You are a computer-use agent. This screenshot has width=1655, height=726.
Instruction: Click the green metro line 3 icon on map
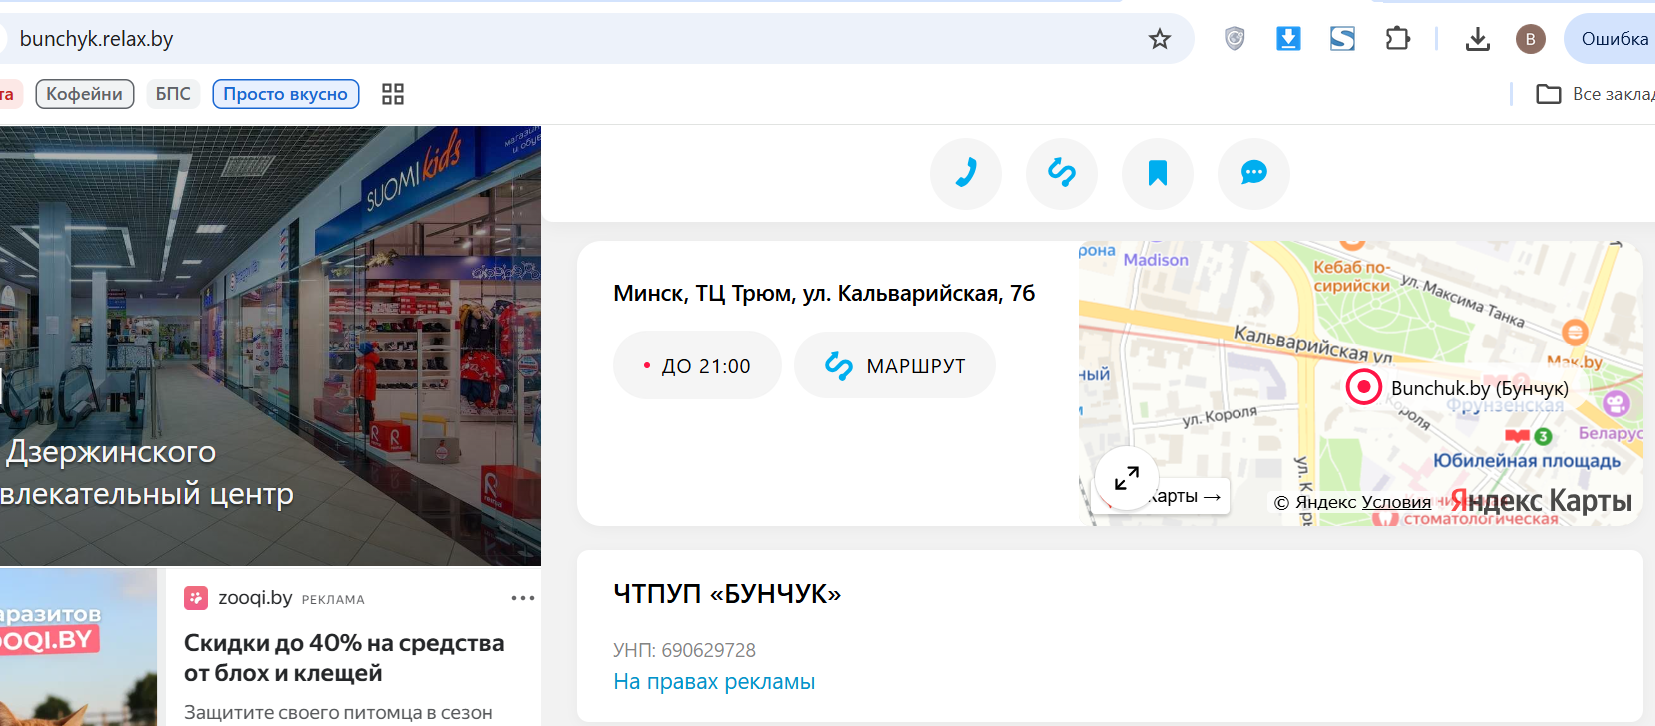tap(1543, 436)
